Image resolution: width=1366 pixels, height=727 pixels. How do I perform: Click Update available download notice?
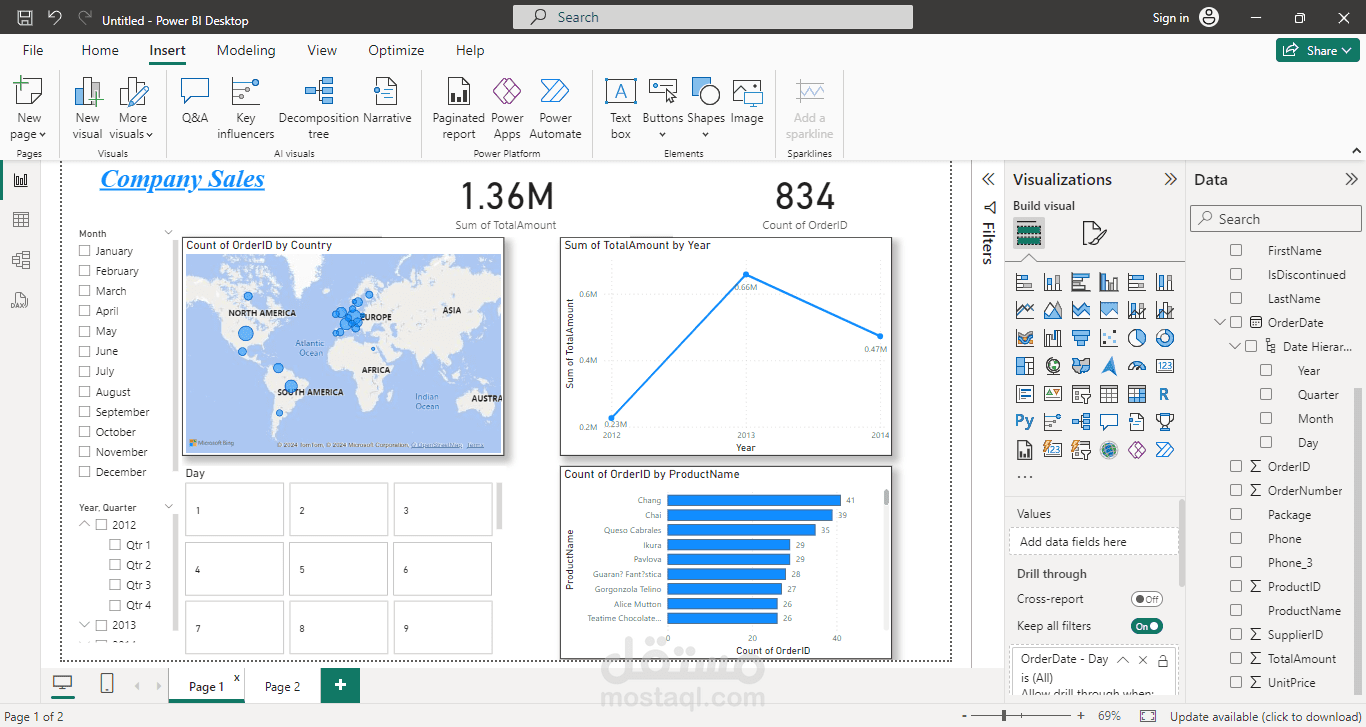[1267, 716]
